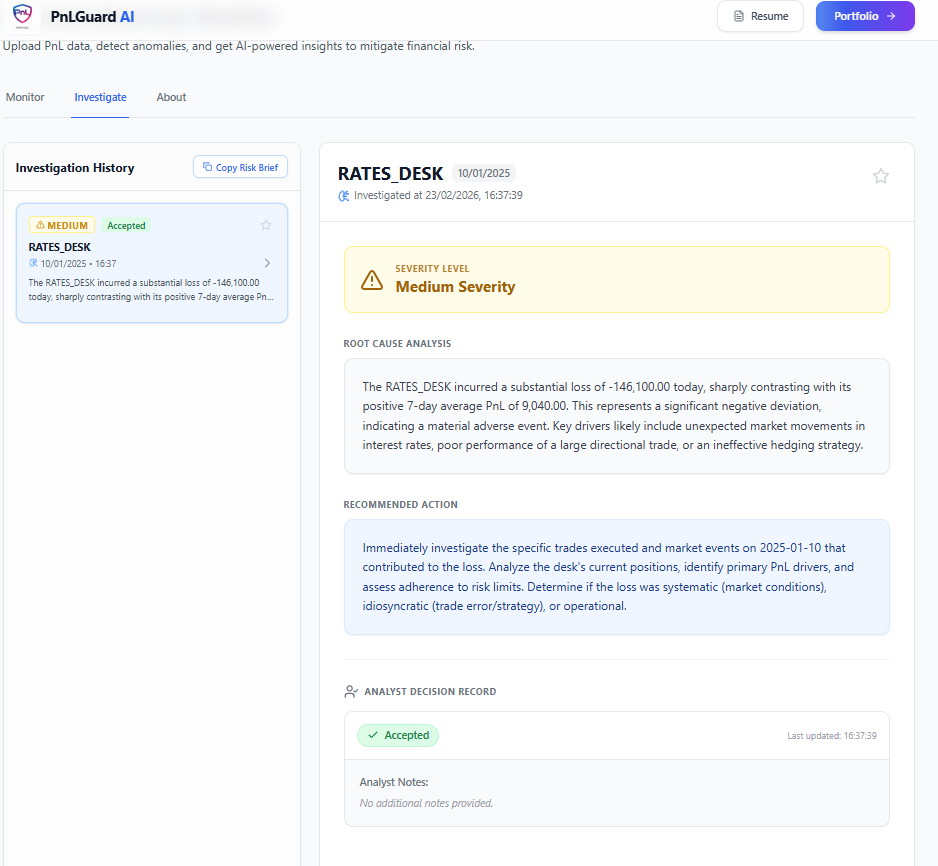938x866 pixels.
Task: Toggle the star on RATES_DESK history card
Action: point(266,225)
